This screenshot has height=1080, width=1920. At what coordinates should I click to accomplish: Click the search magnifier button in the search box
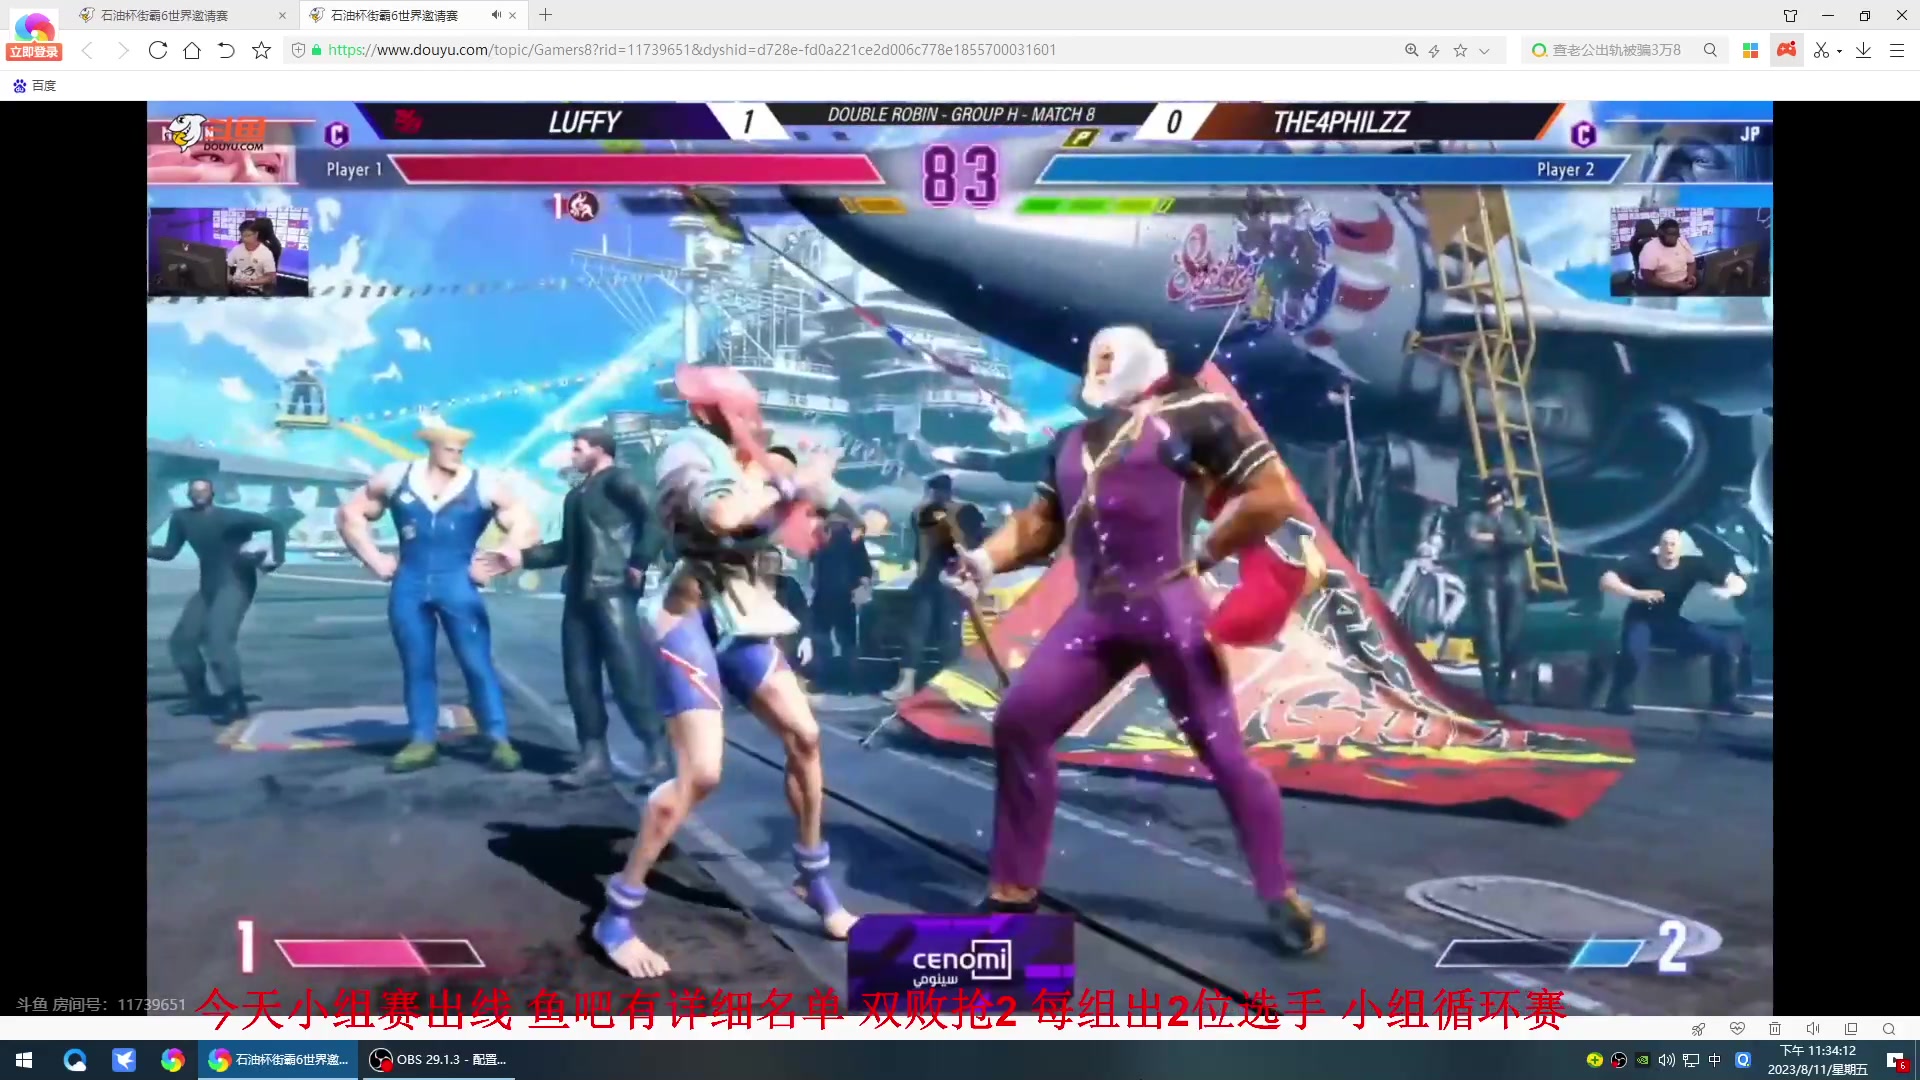coord(1710,50)
